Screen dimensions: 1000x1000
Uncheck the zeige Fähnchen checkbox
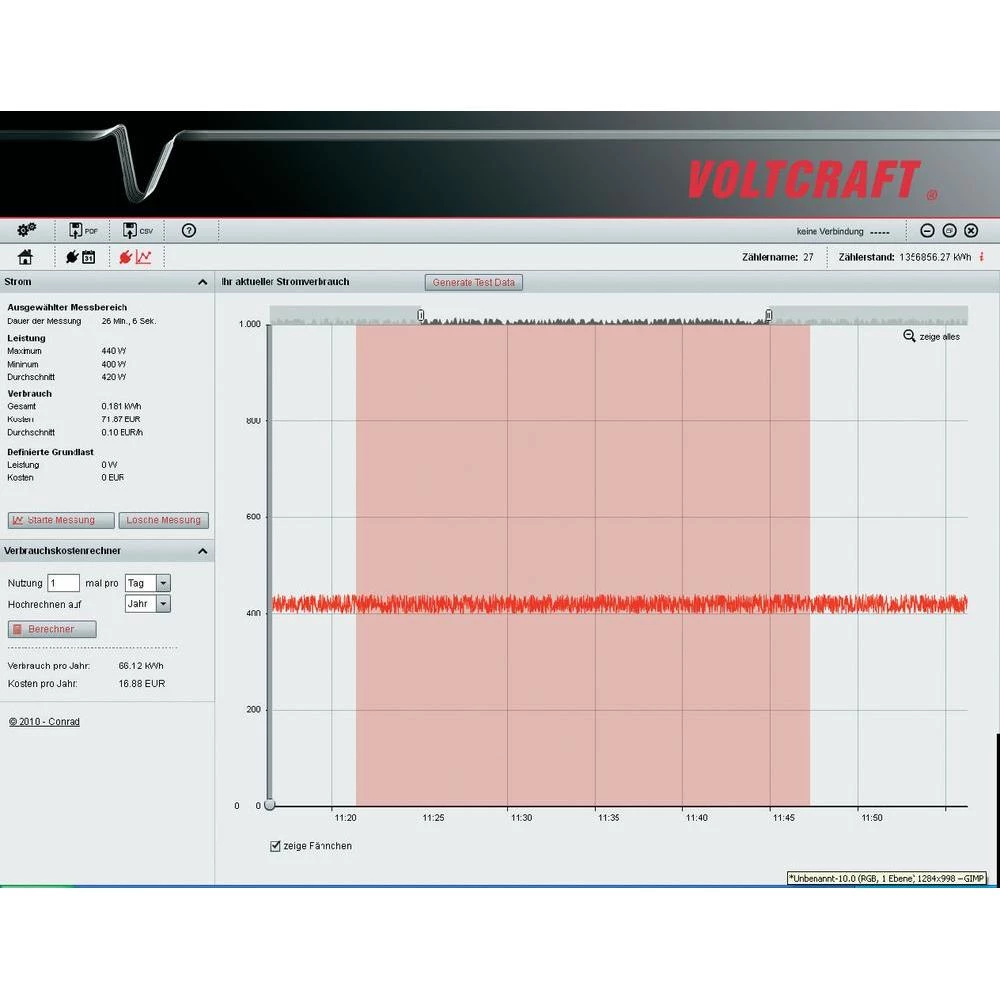pyautogui.click(x=276, y=846)
